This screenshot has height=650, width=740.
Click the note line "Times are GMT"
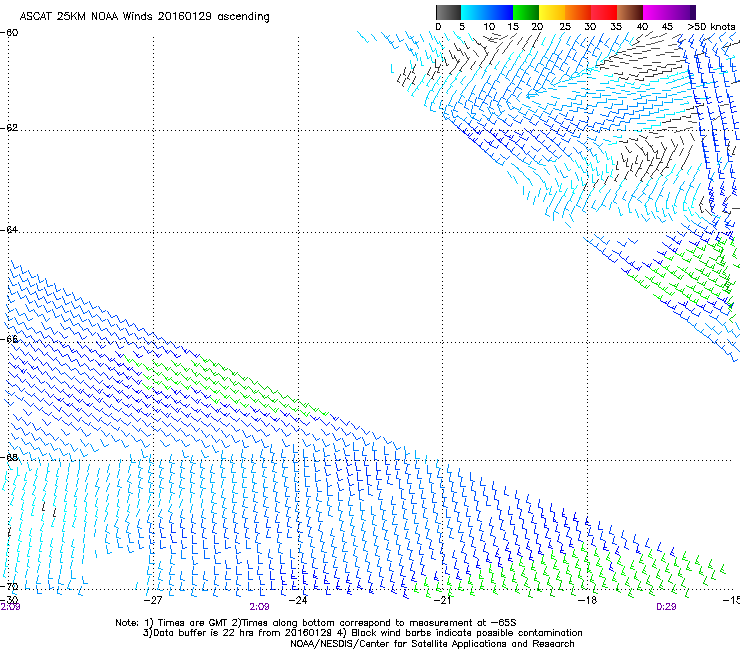coord(191,623)
